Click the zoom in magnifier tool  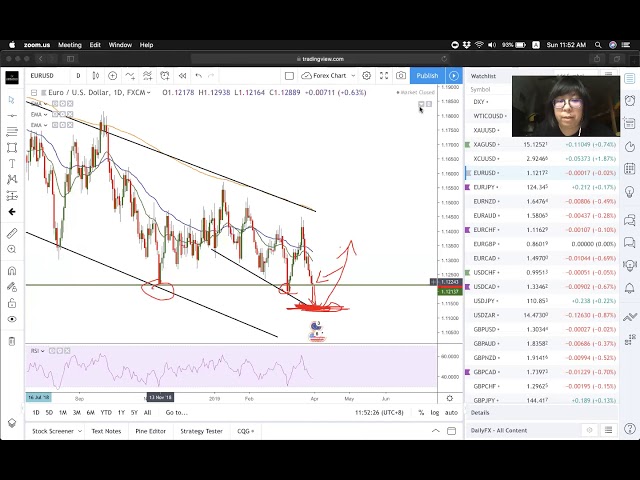pyautogui.click(x=12, y=251)
